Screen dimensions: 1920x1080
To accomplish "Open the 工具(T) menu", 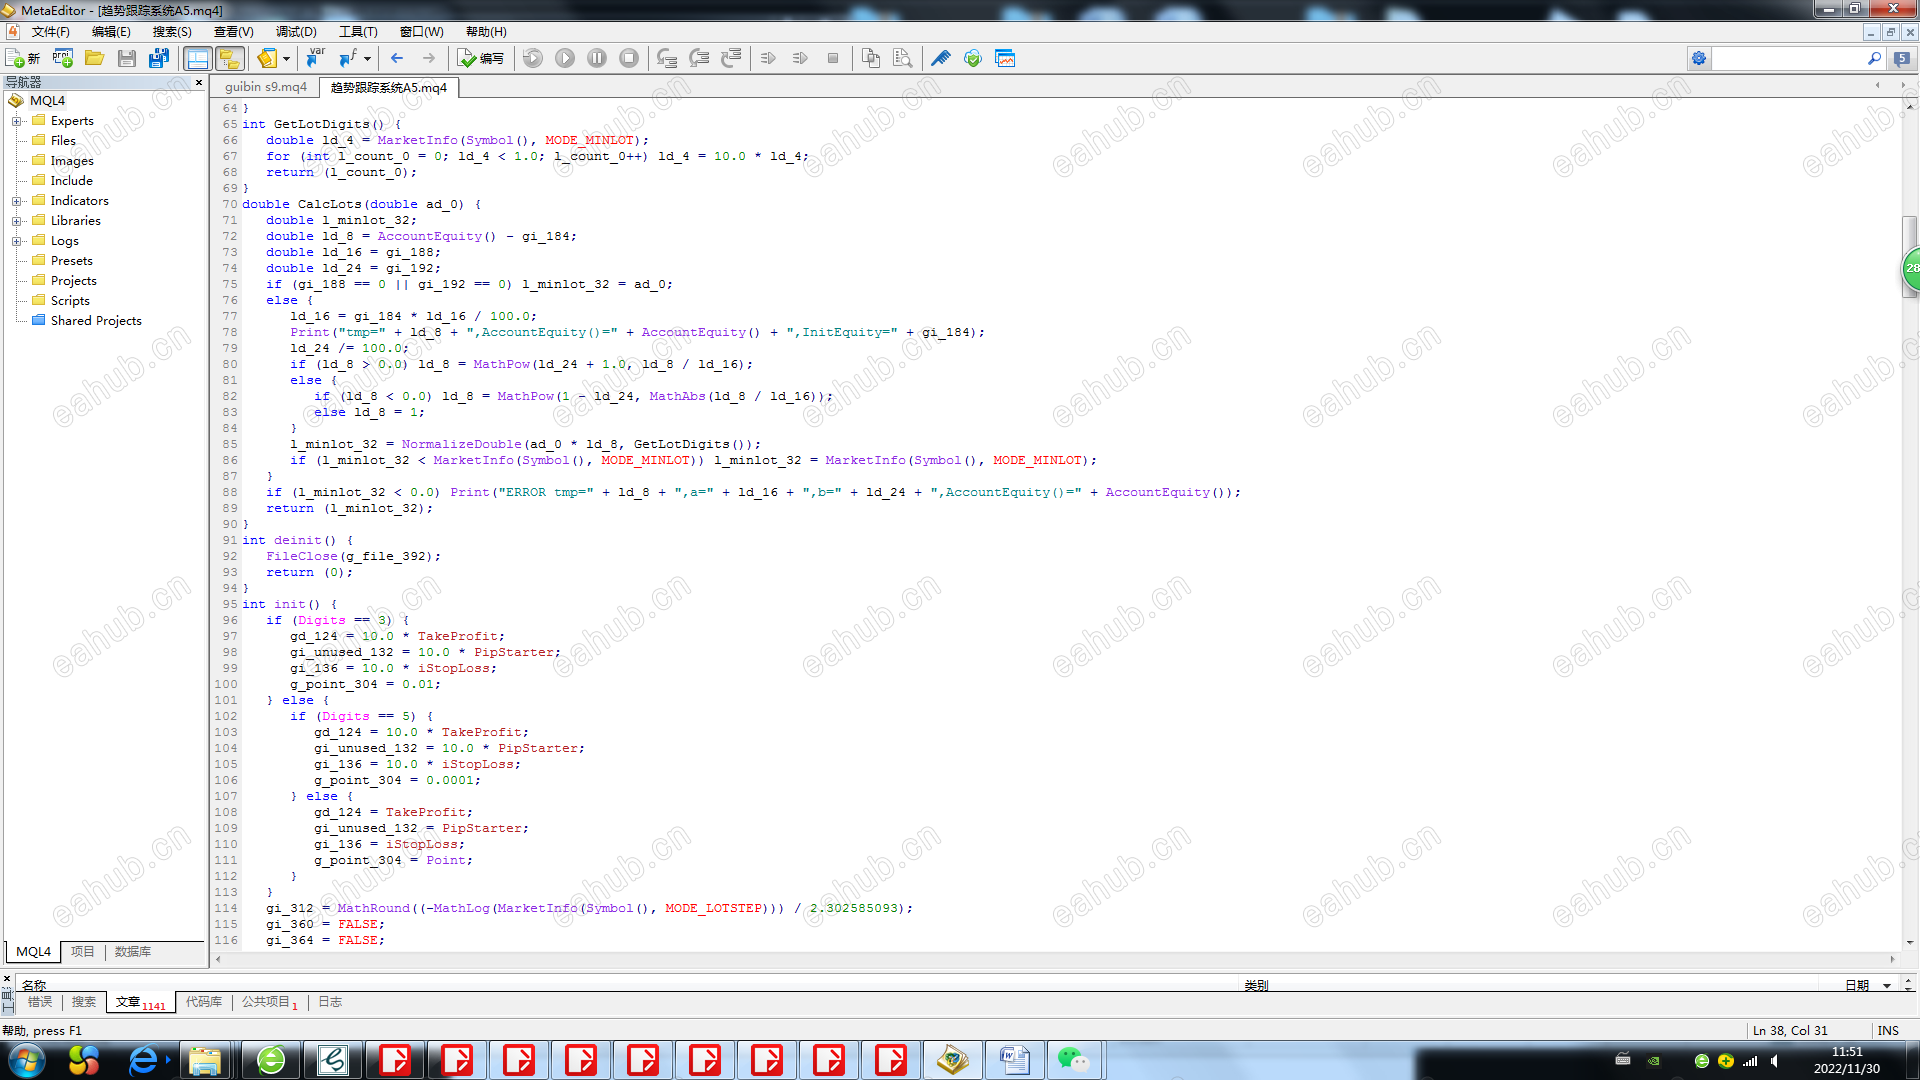I will pyautogui.click(x=358, y=32).
